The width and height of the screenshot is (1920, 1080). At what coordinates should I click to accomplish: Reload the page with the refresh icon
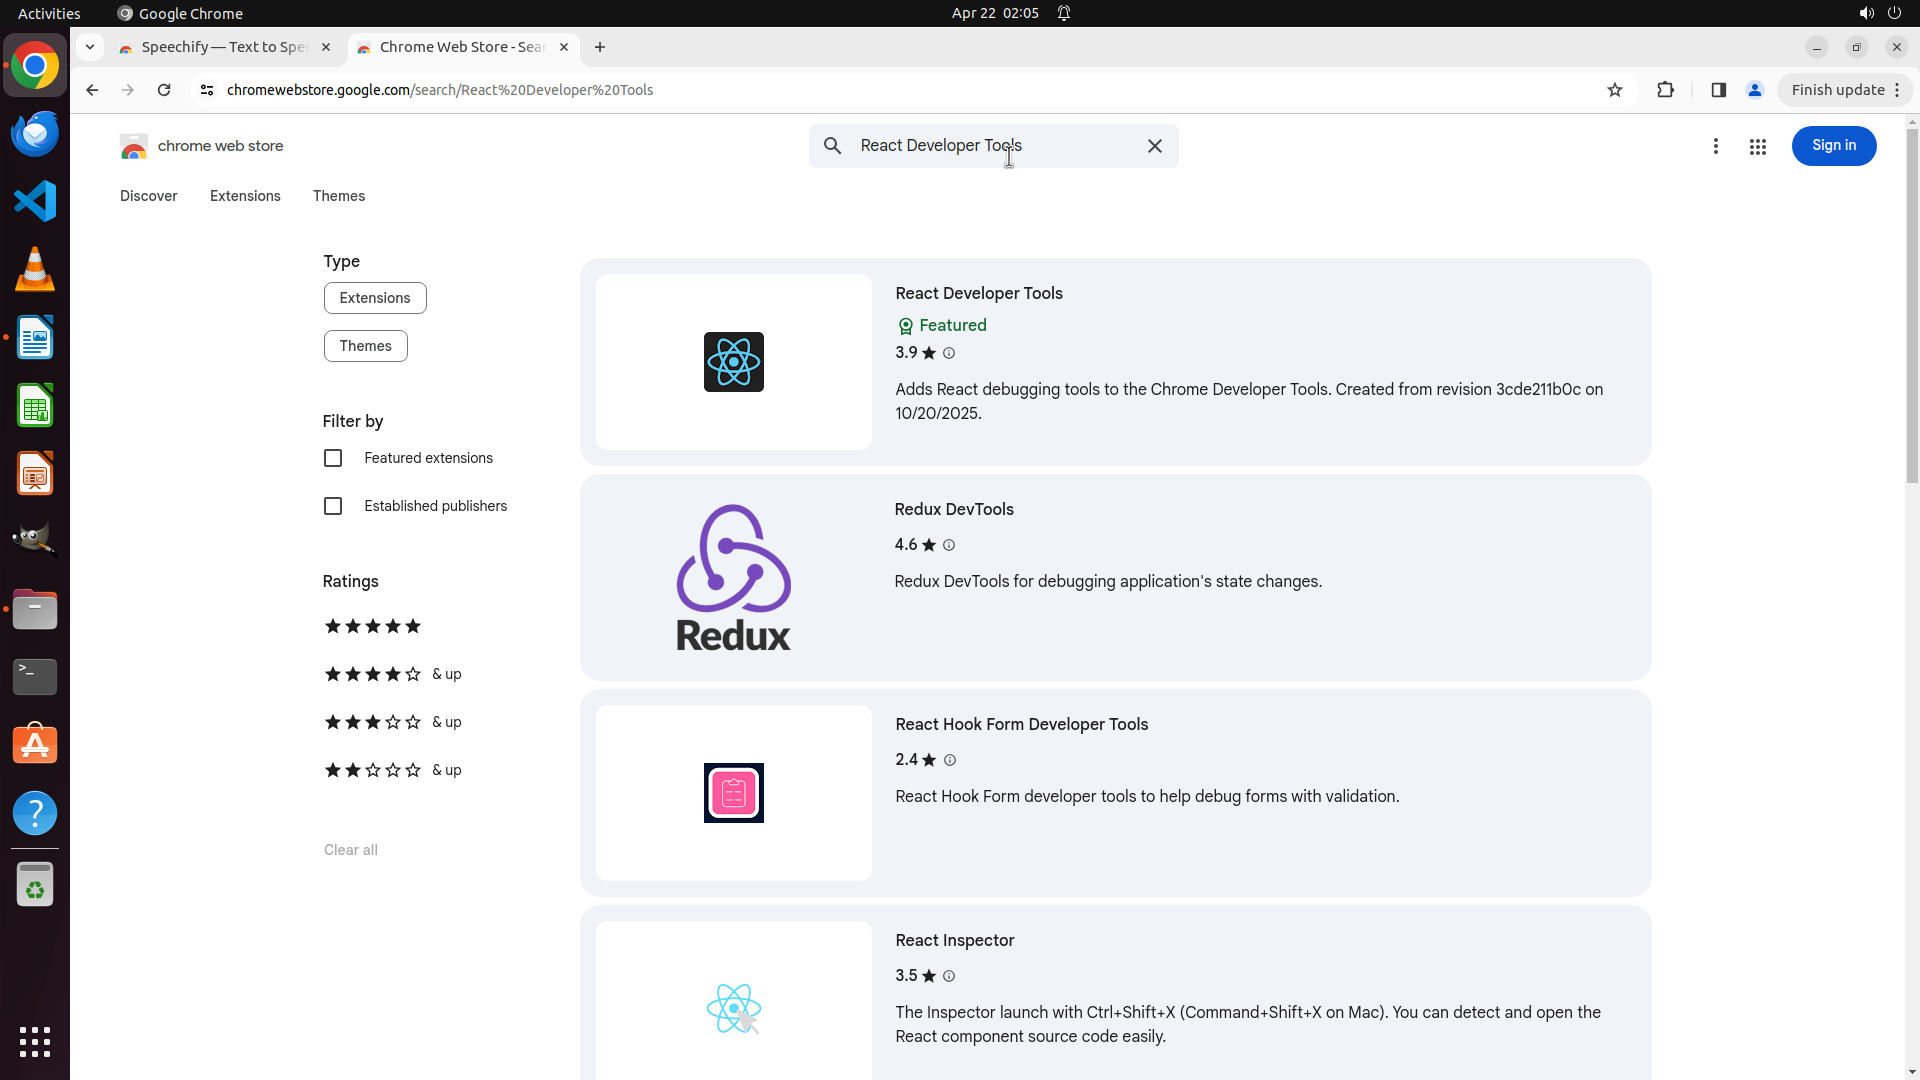(x=164, y=90)
